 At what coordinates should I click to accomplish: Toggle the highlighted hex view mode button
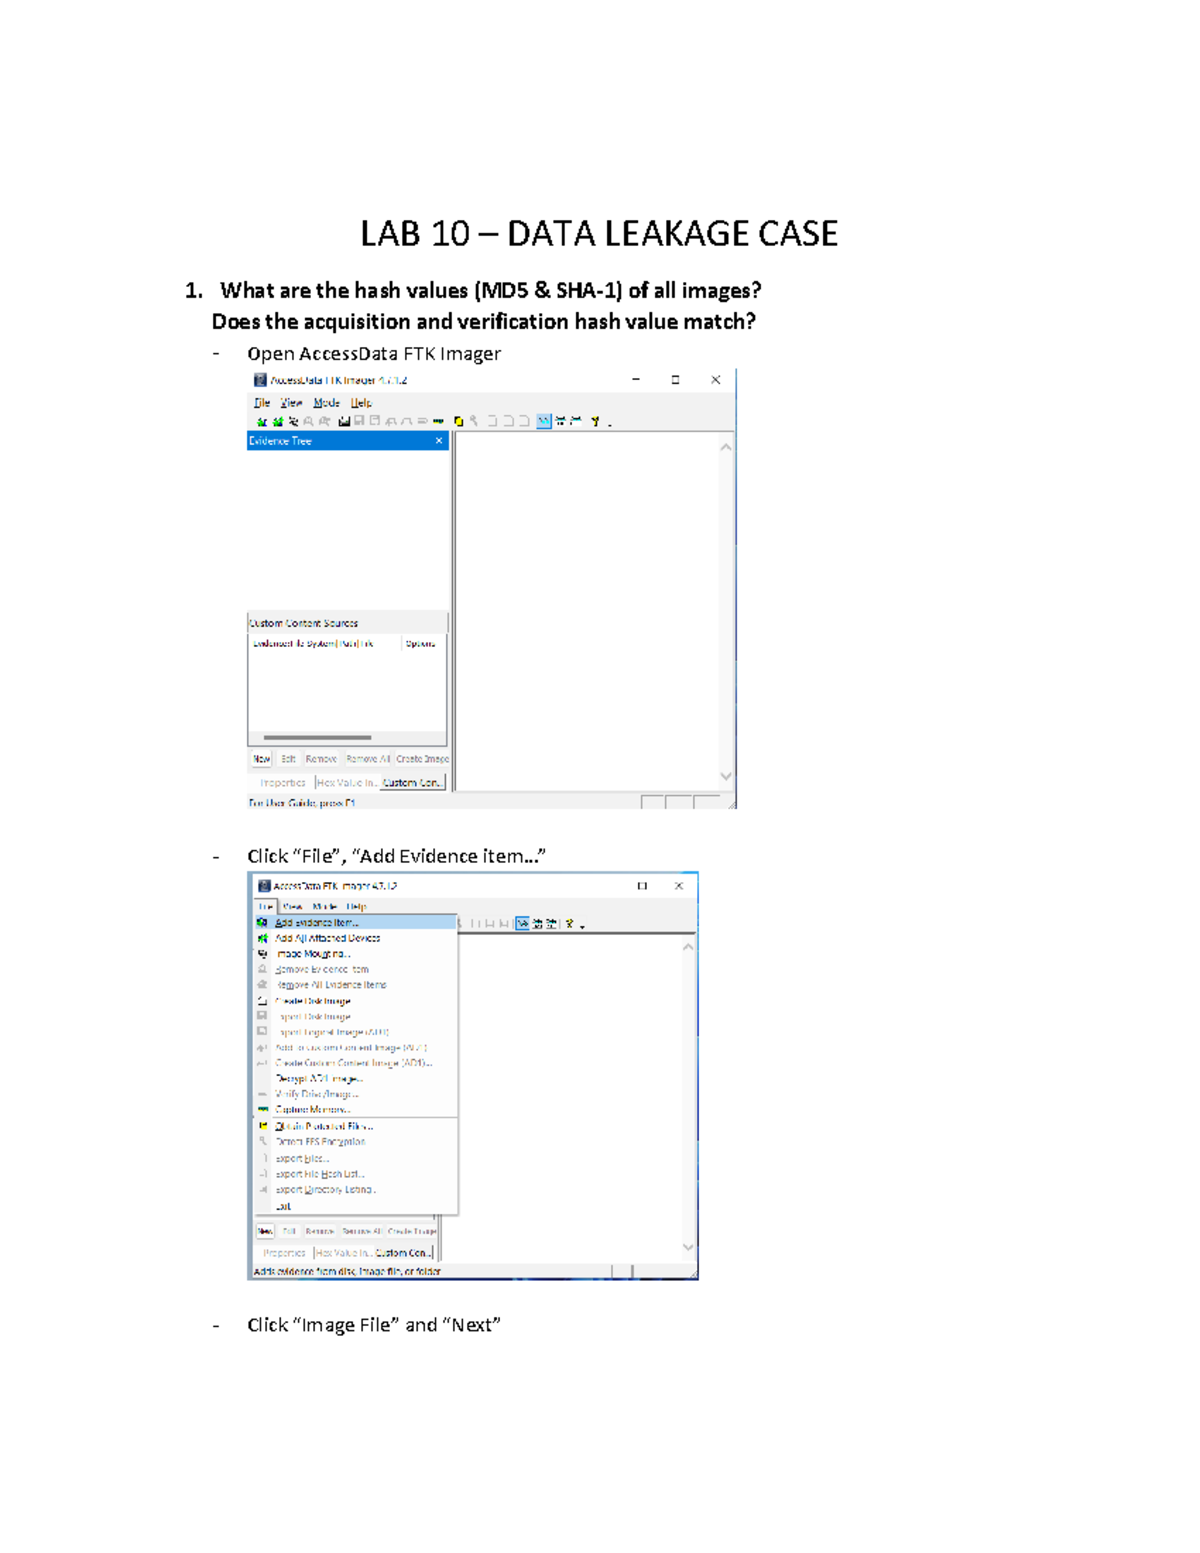point(546,419)
